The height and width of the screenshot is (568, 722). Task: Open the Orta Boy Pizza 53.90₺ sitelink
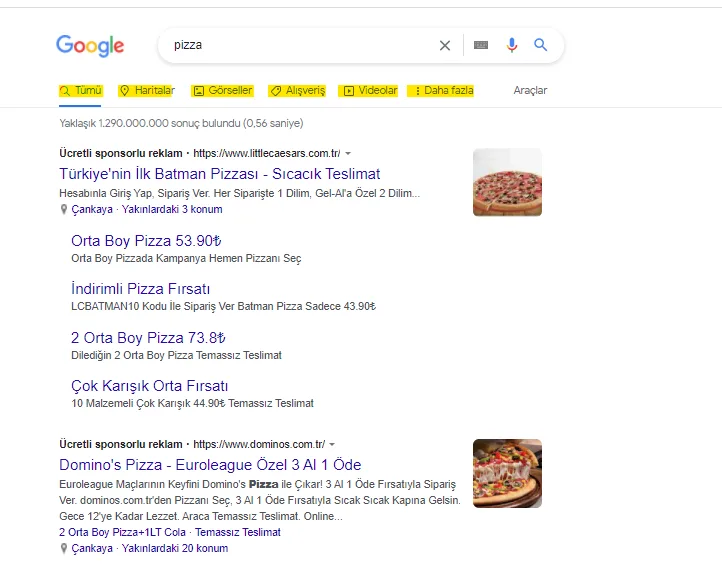[146, 241]
